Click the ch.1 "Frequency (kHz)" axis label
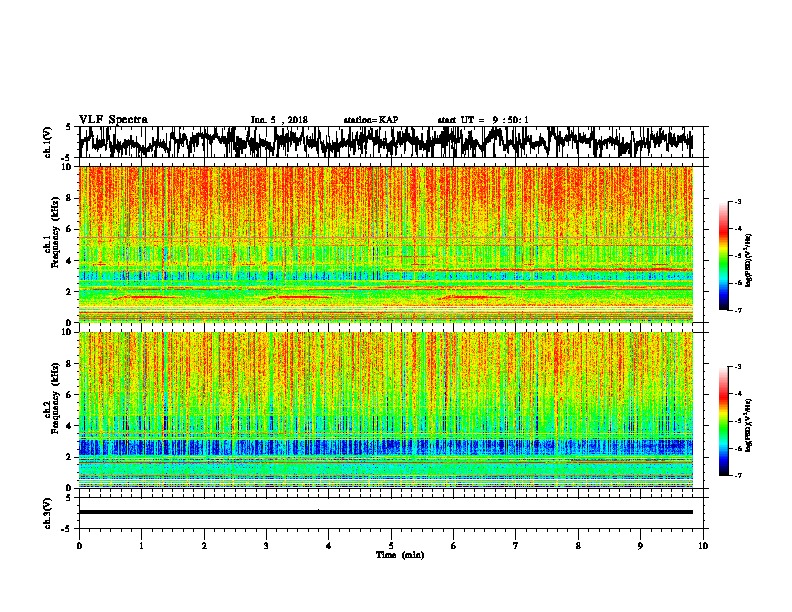 (55, 233)
